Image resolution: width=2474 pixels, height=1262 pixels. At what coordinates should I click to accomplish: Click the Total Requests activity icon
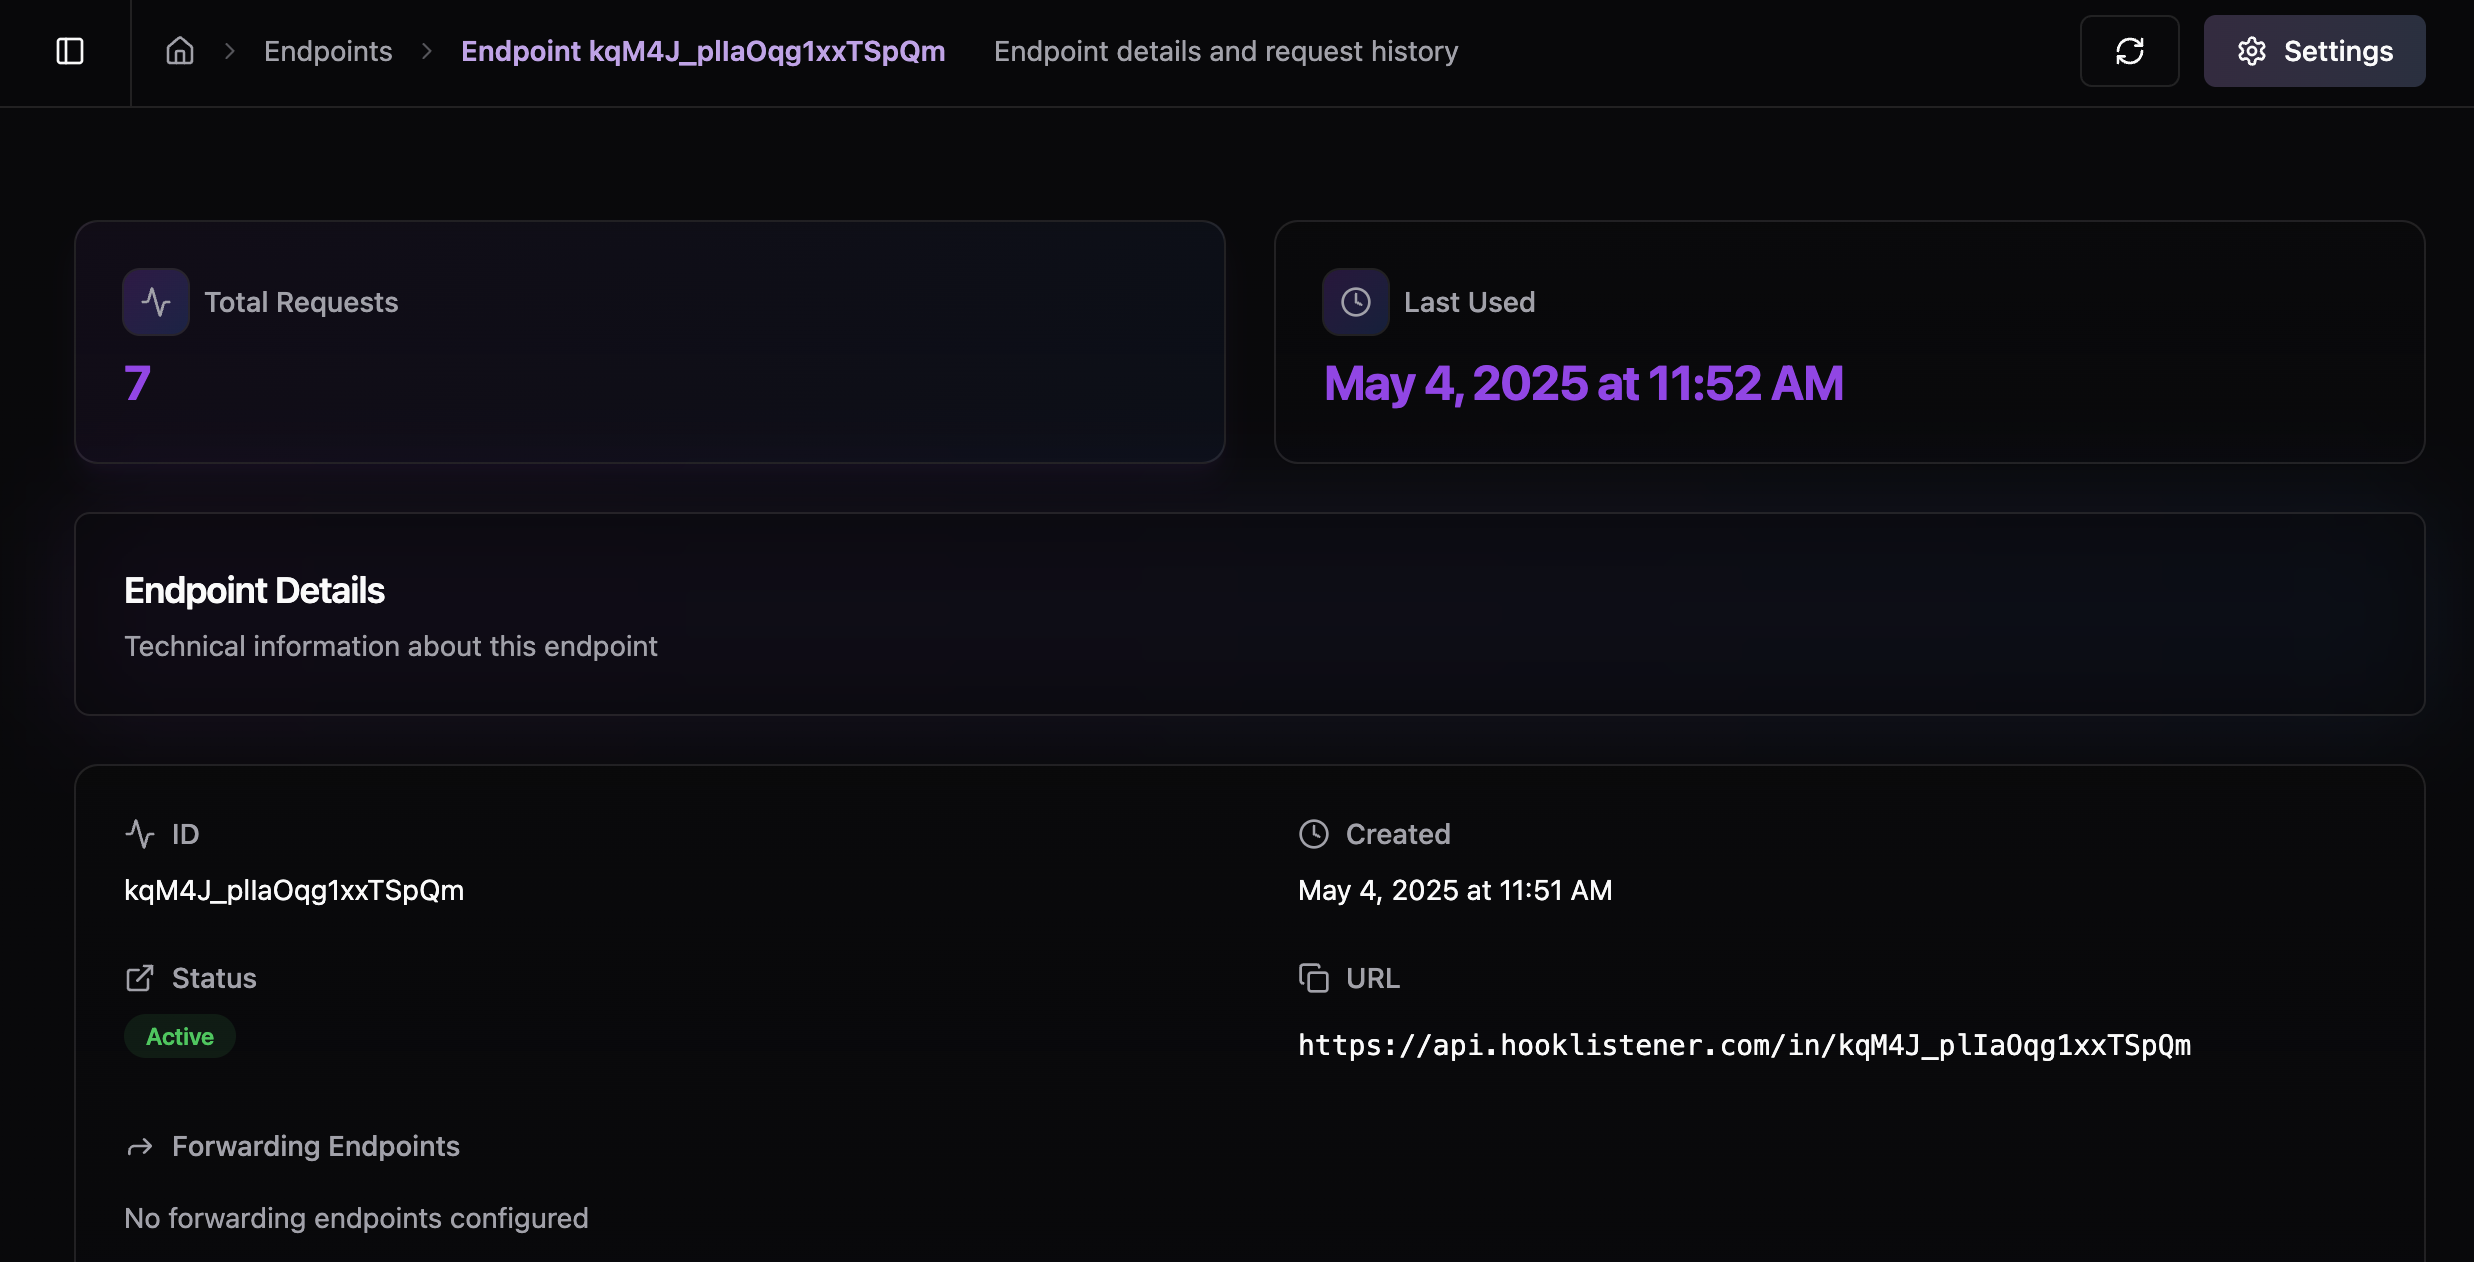coord(156,302)
